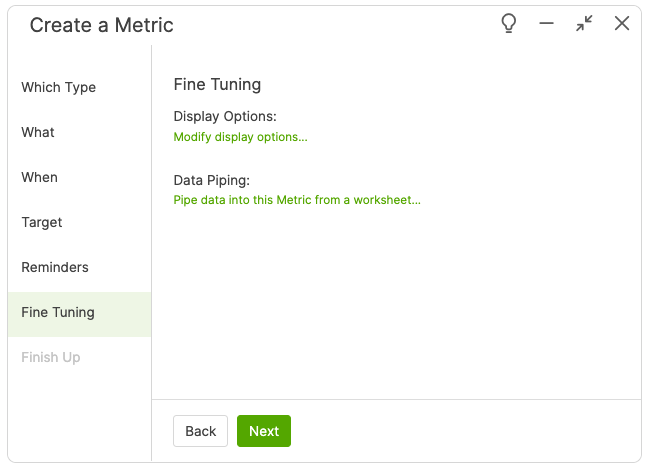Click the Fine Tuning panel heading
649x468 pixels.
217,85
